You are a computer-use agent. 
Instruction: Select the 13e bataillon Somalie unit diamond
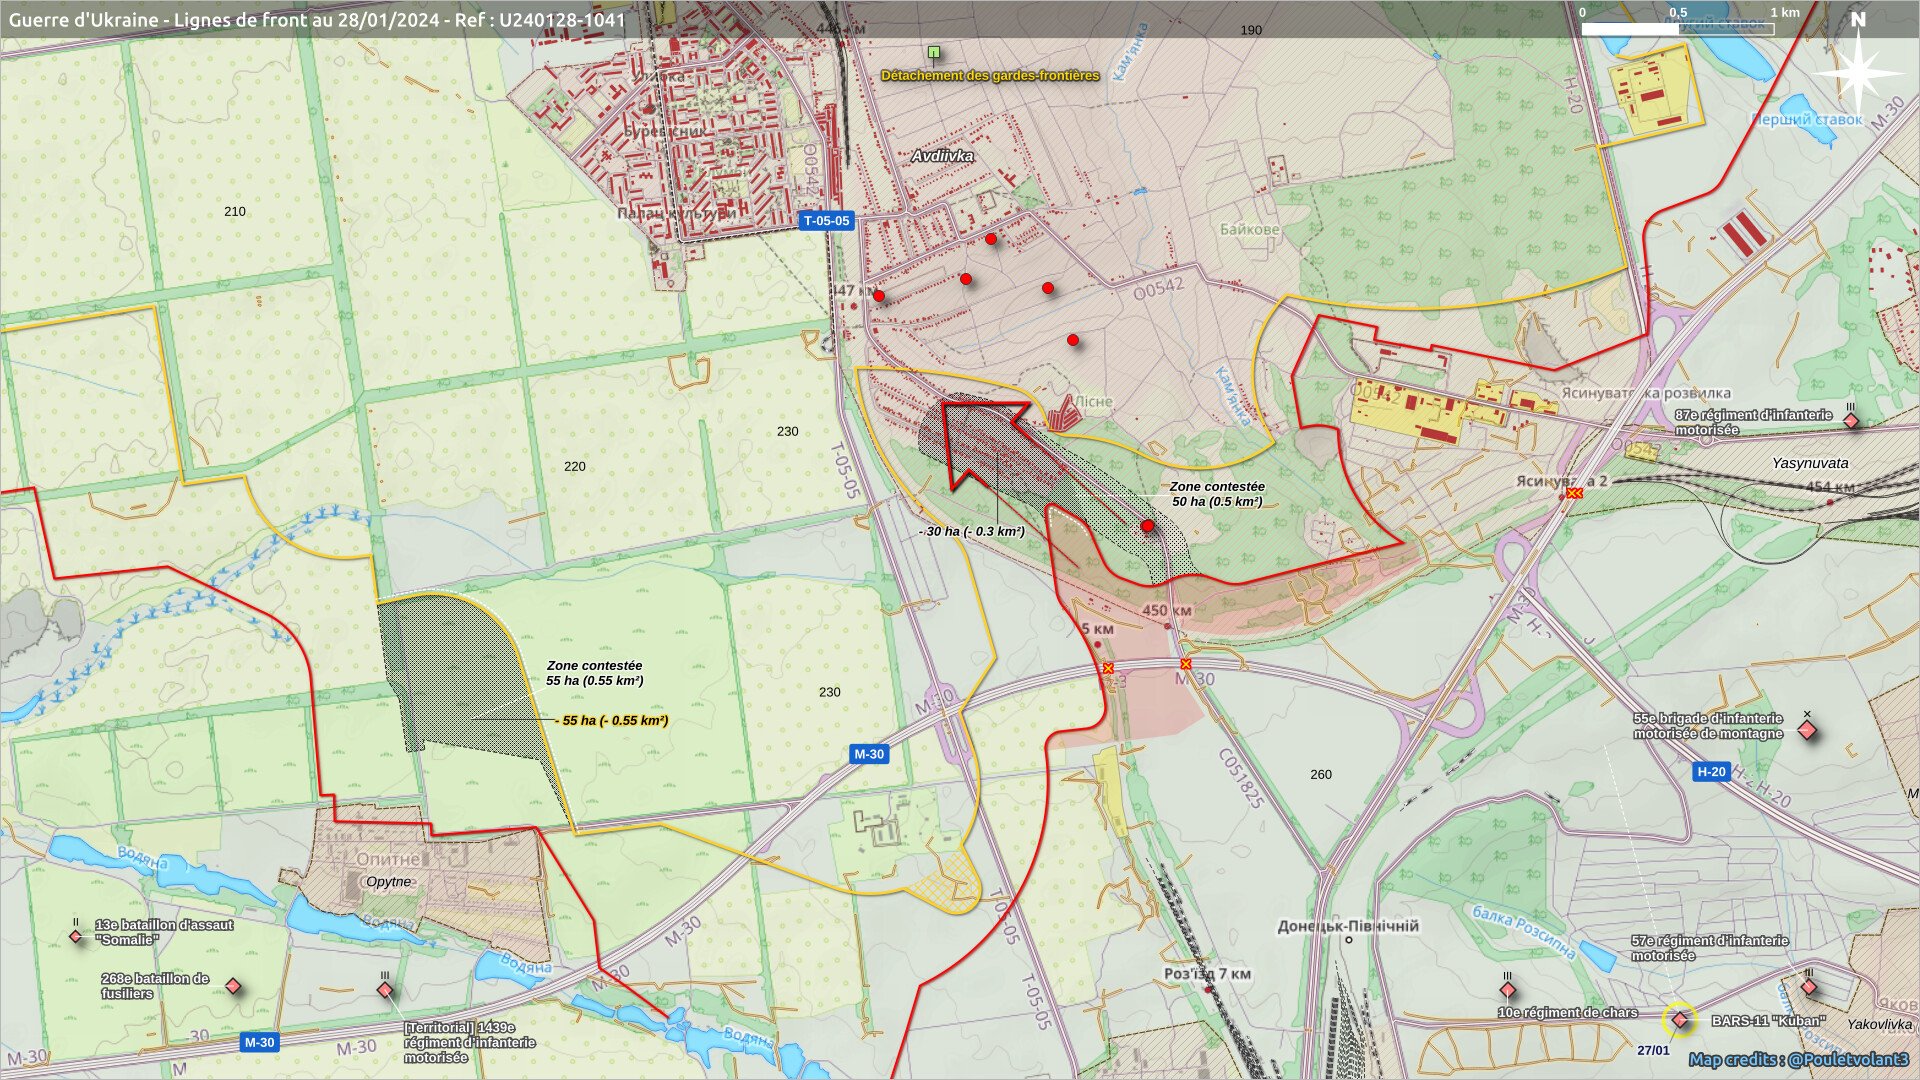[x=76, y=937]
